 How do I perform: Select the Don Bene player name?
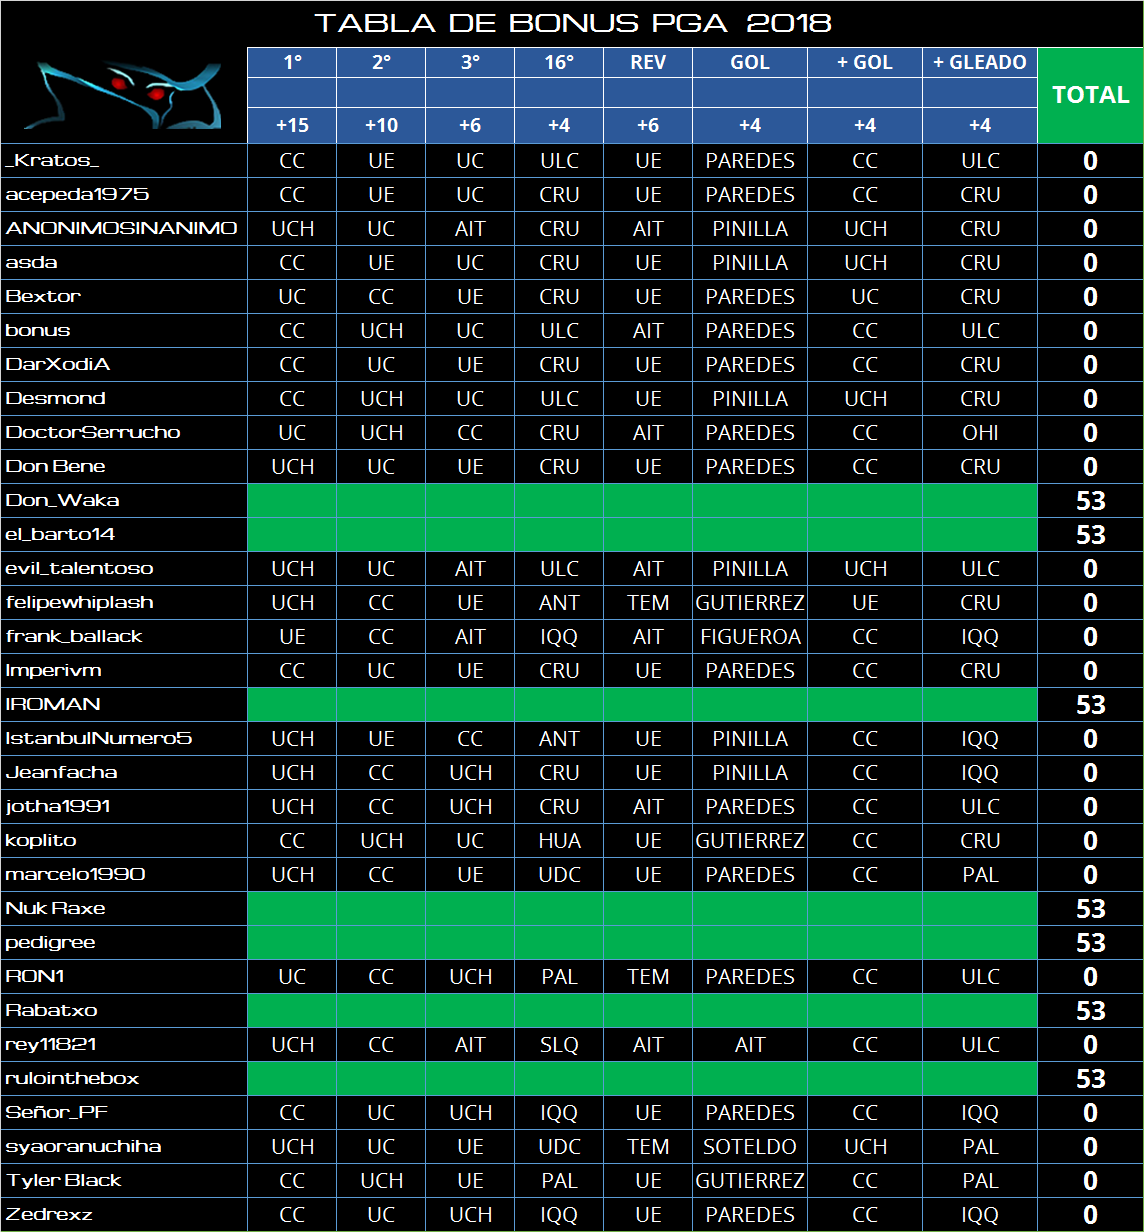55,467
